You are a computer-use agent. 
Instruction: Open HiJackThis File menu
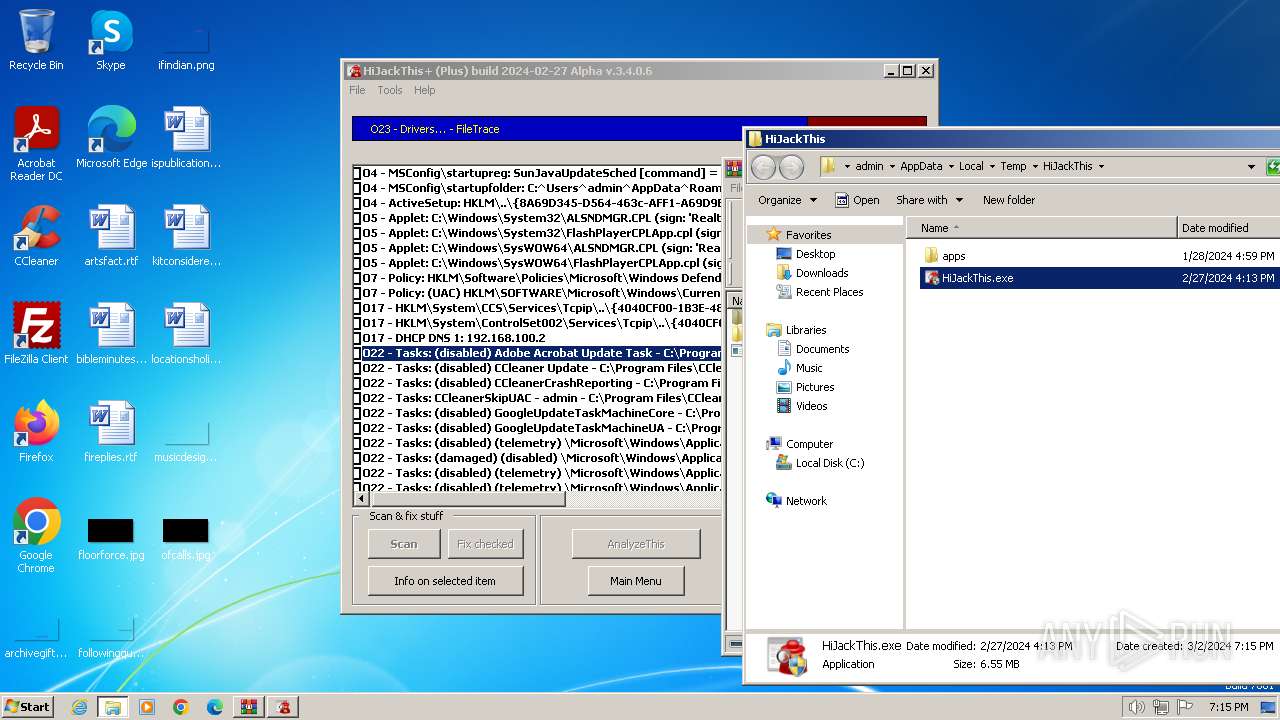[357, 90]
